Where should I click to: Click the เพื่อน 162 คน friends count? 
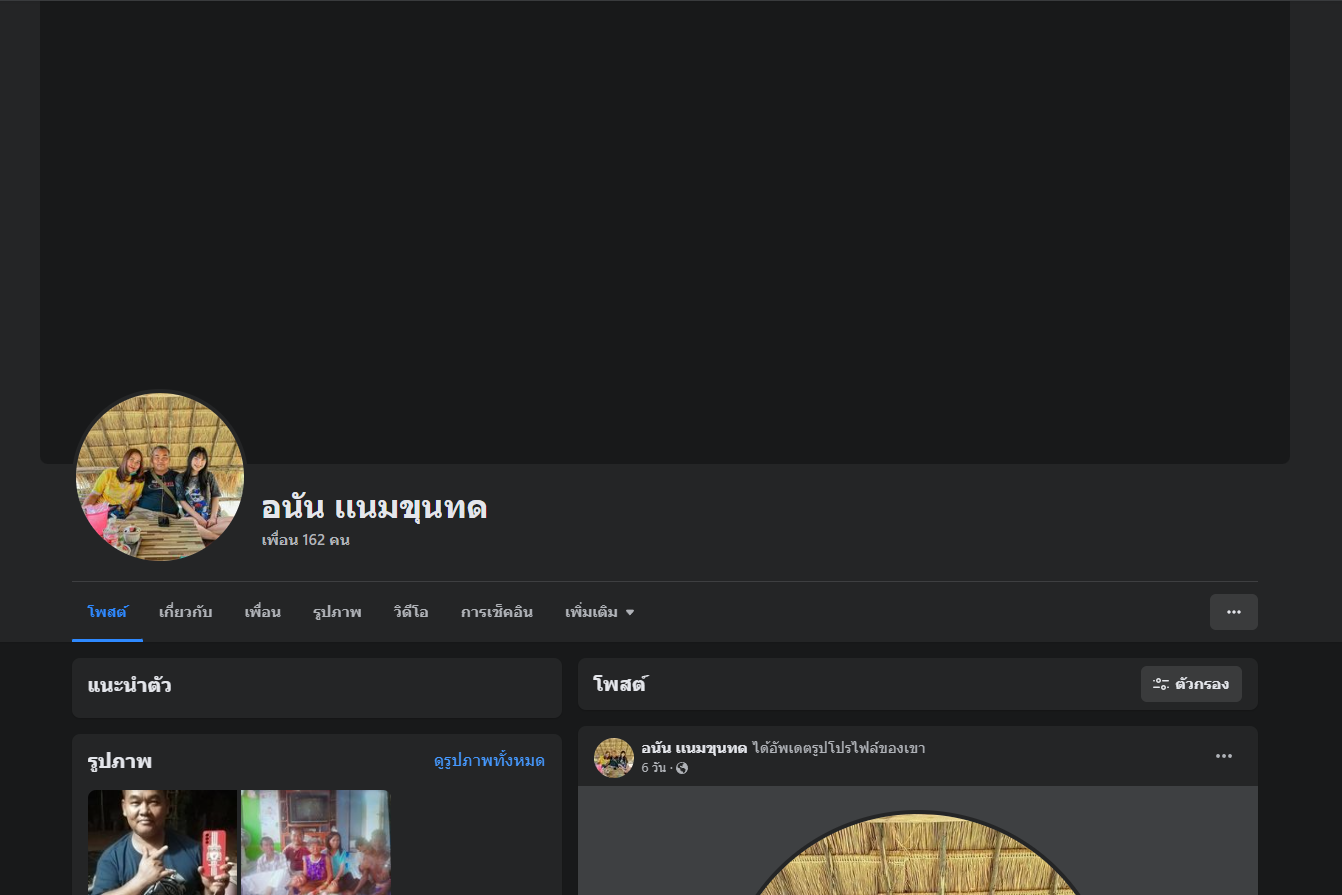(x=305, y=540)
